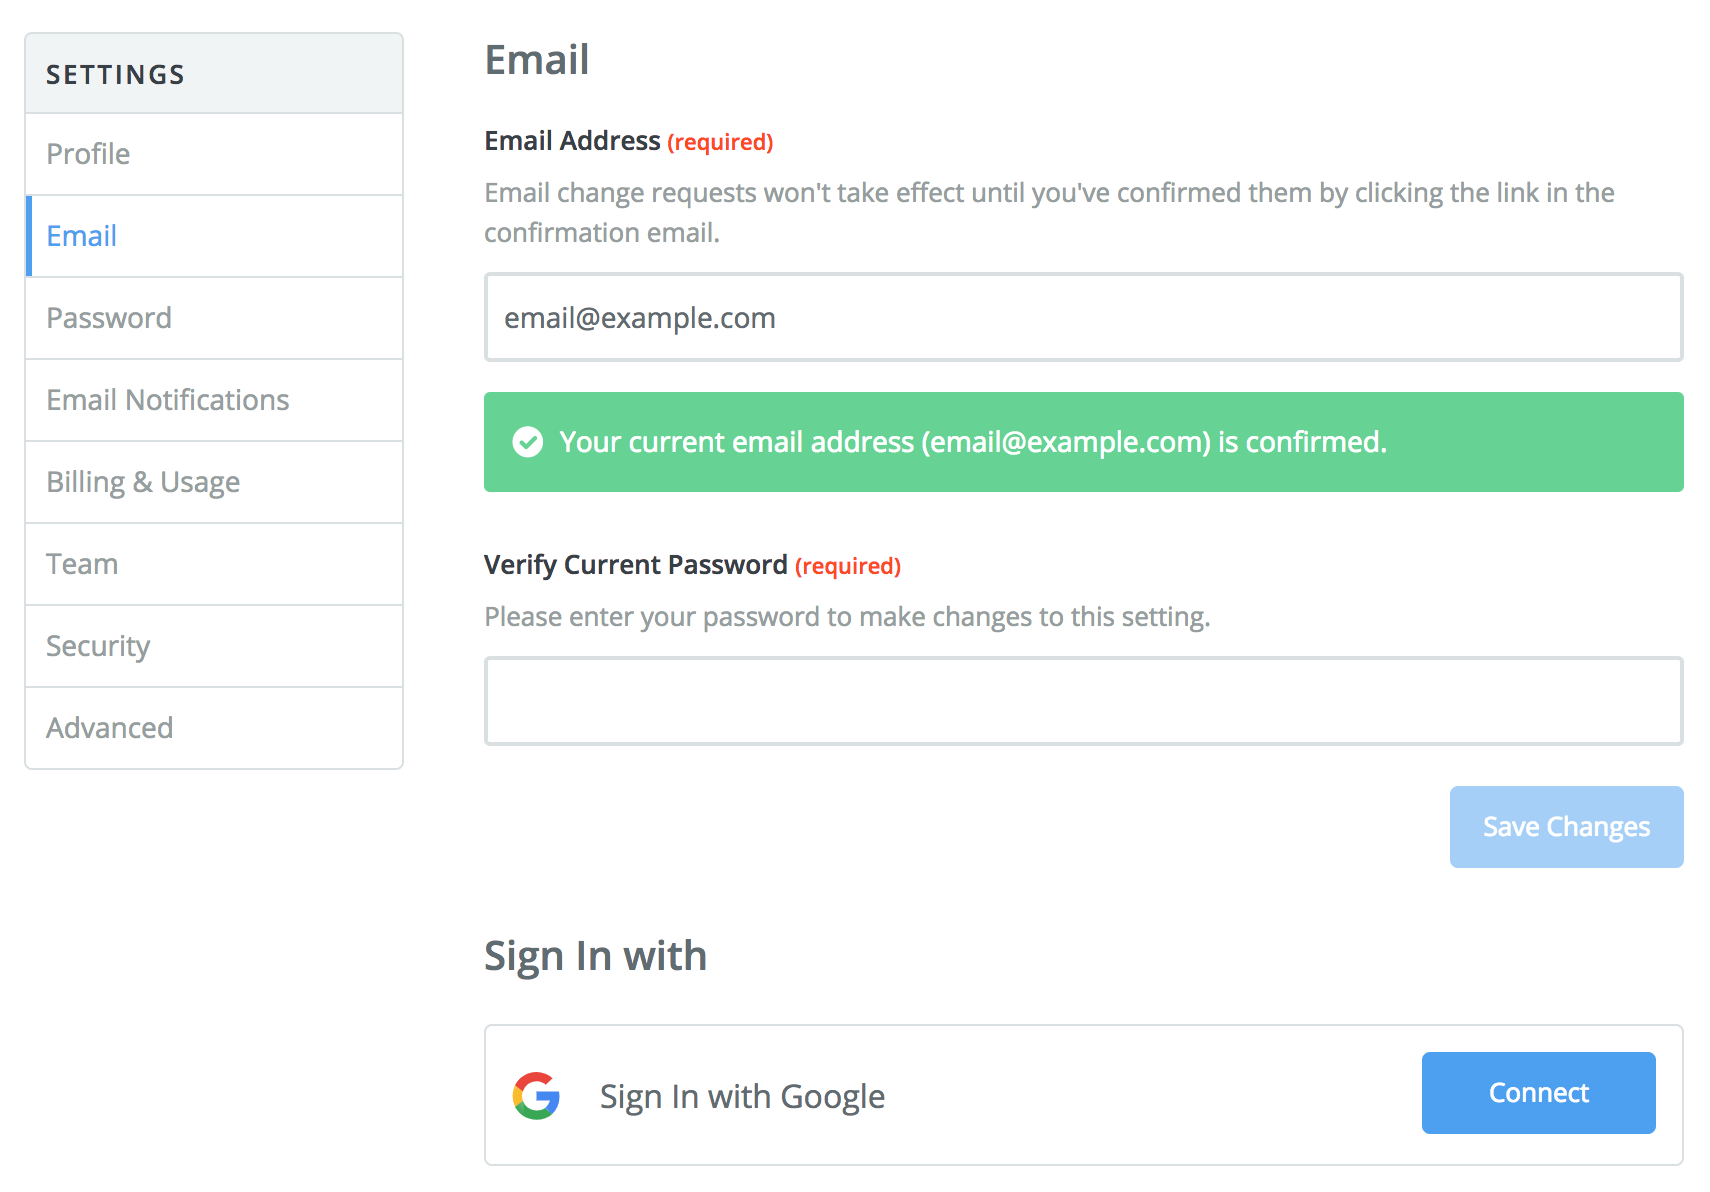Click the green confirmed checkmark icon
The width and height of the screenshot is (1710, 1192).
click(527, 442)
